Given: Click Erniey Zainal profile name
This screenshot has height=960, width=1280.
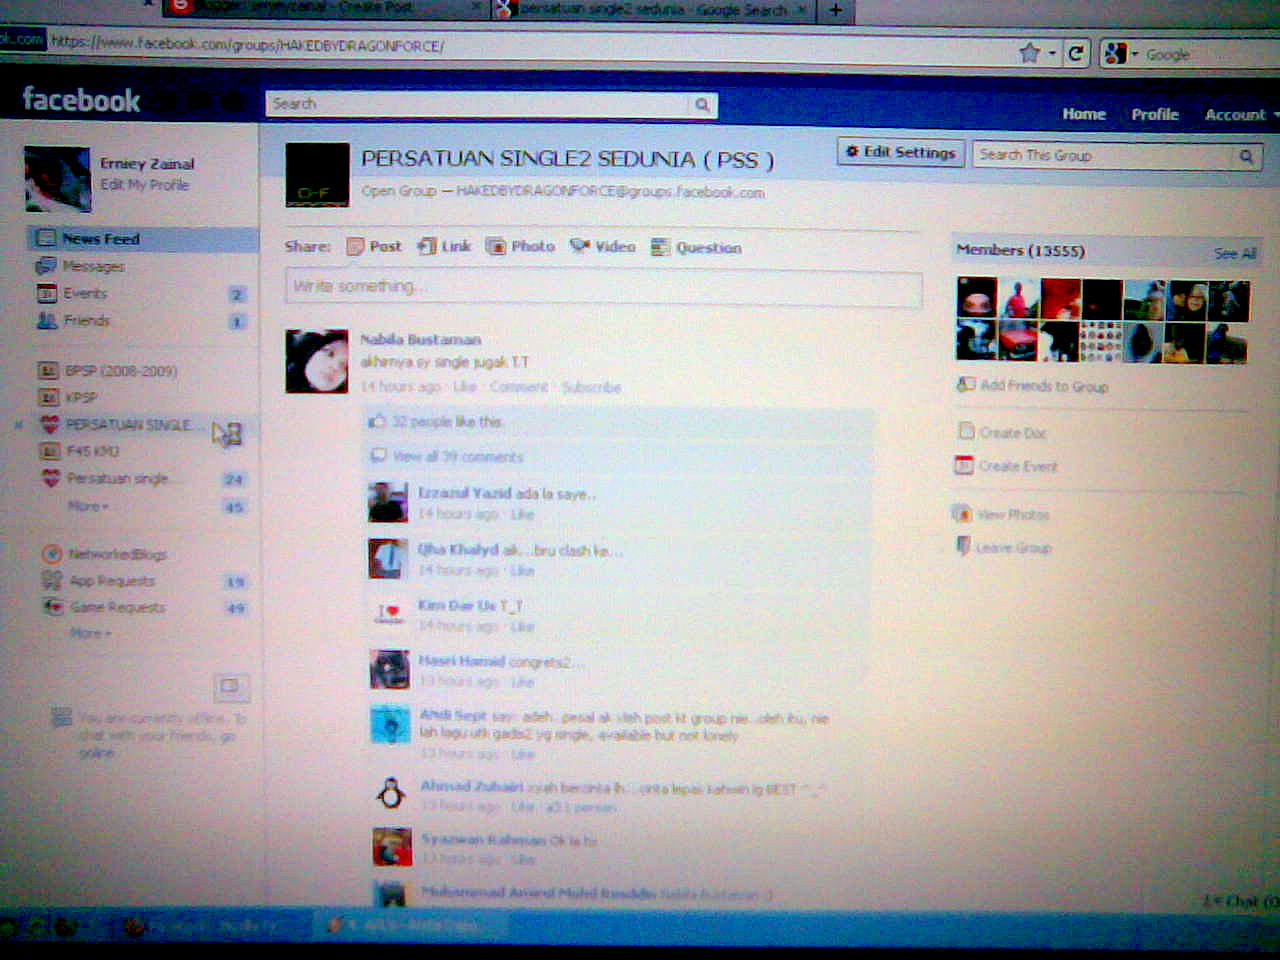Looking at the screenshot, I should tap(147, 163).
